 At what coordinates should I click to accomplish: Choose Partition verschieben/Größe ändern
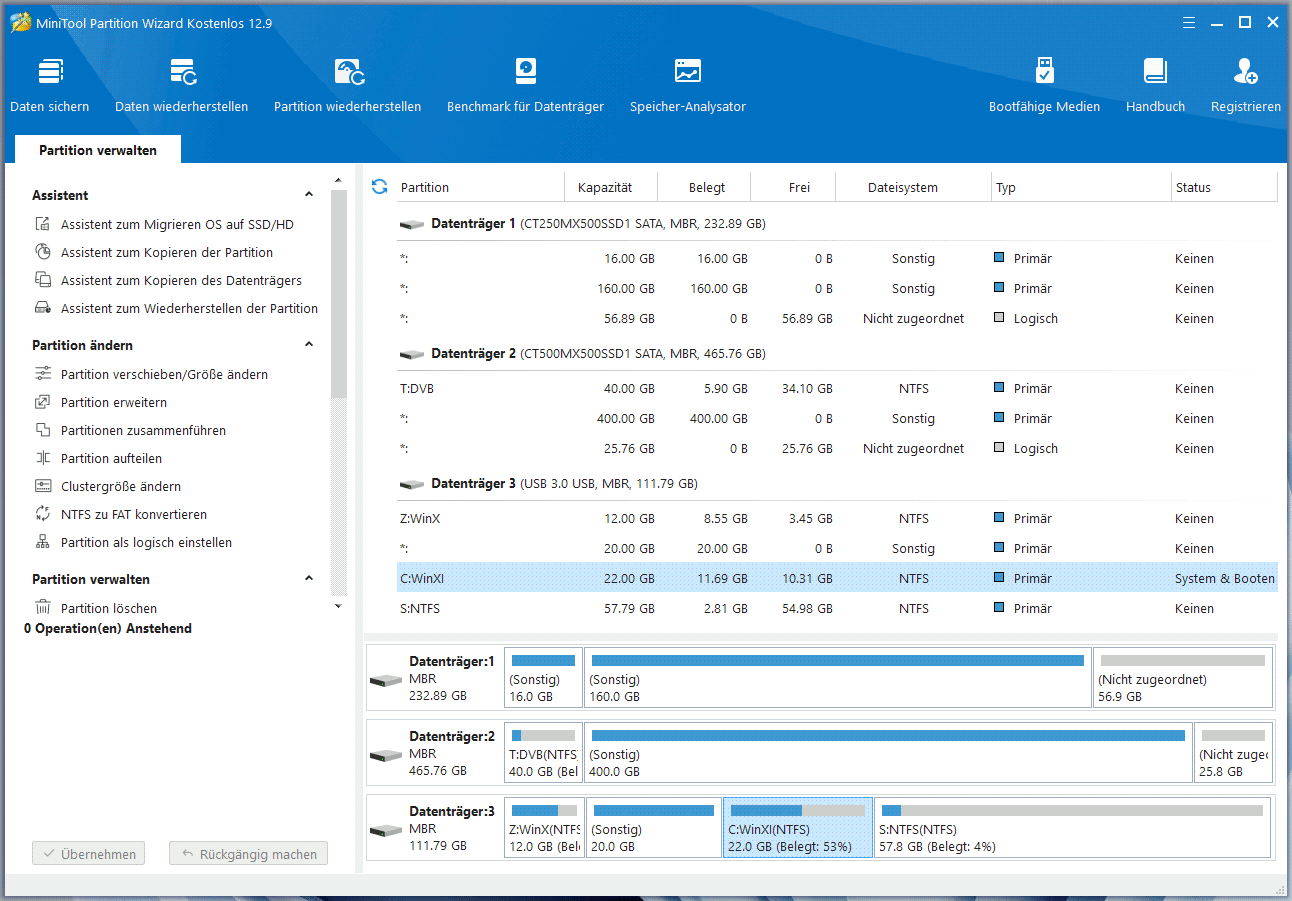tap(164, 375)
